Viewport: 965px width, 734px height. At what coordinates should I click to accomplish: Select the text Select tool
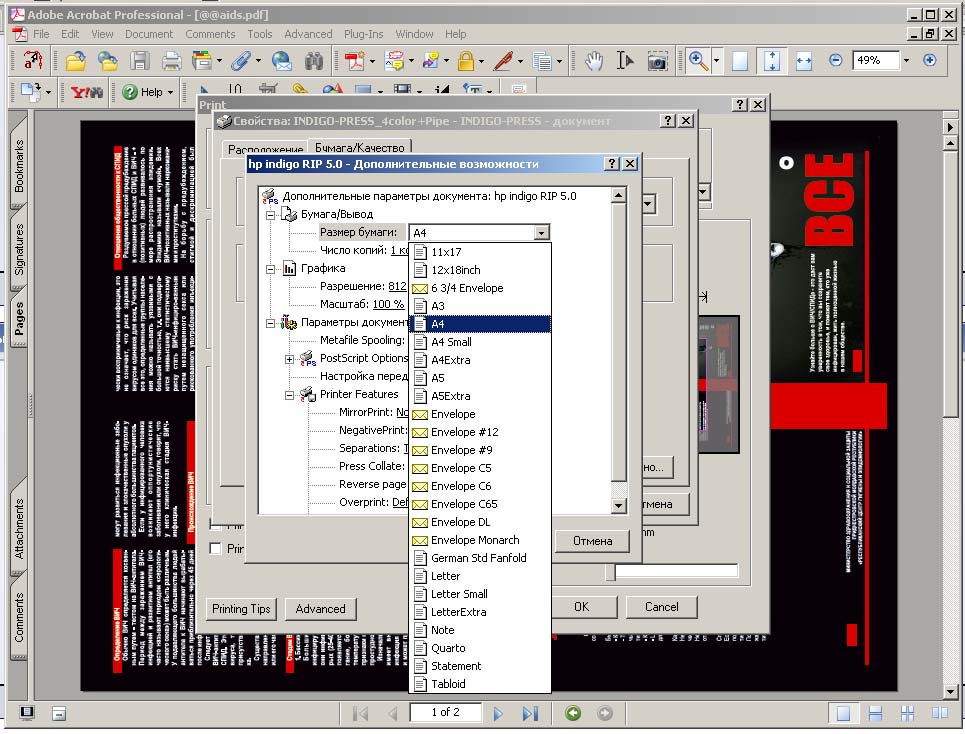[625, 60]
